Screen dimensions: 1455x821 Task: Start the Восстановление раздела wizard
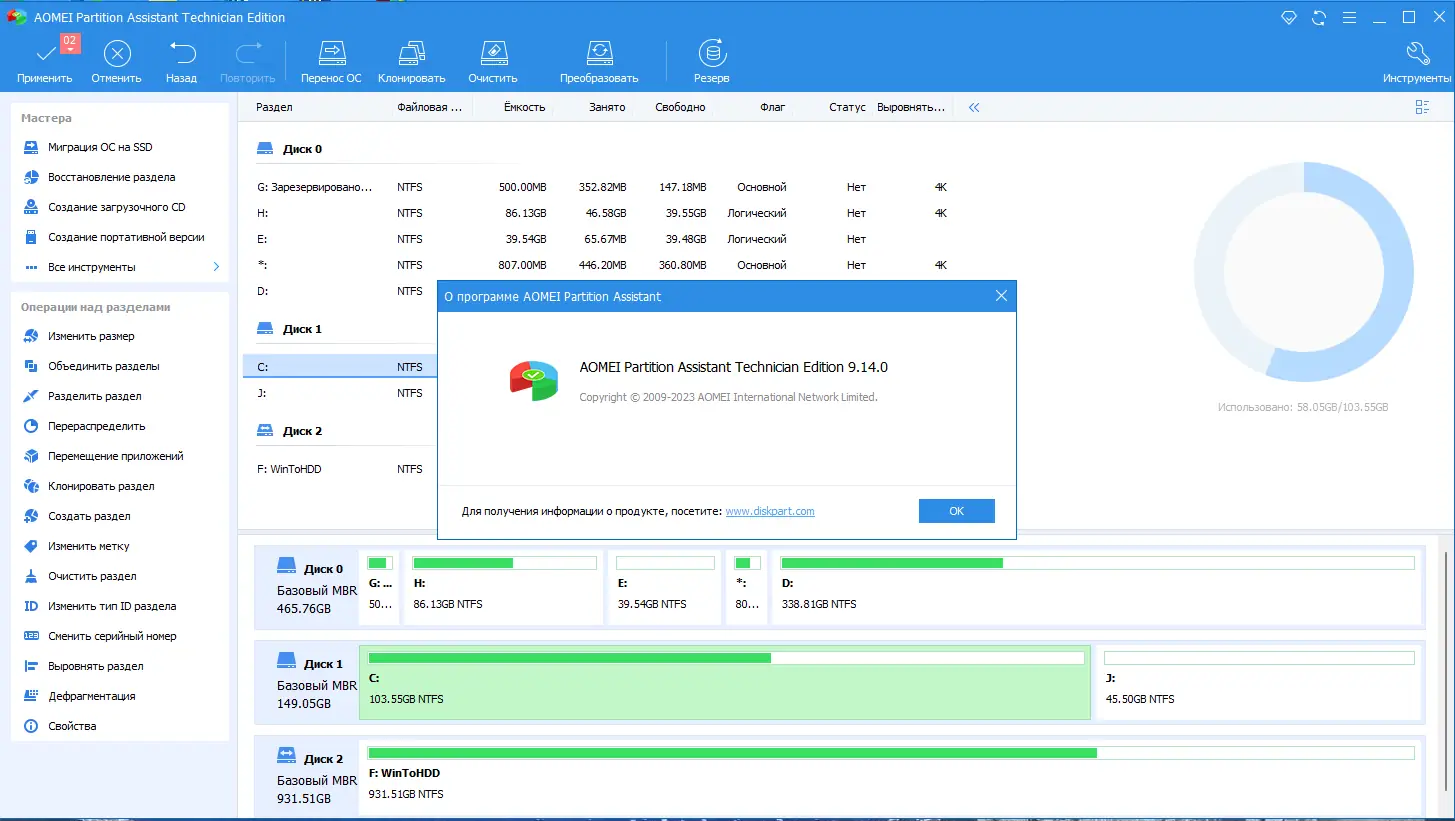pos(111,177)
